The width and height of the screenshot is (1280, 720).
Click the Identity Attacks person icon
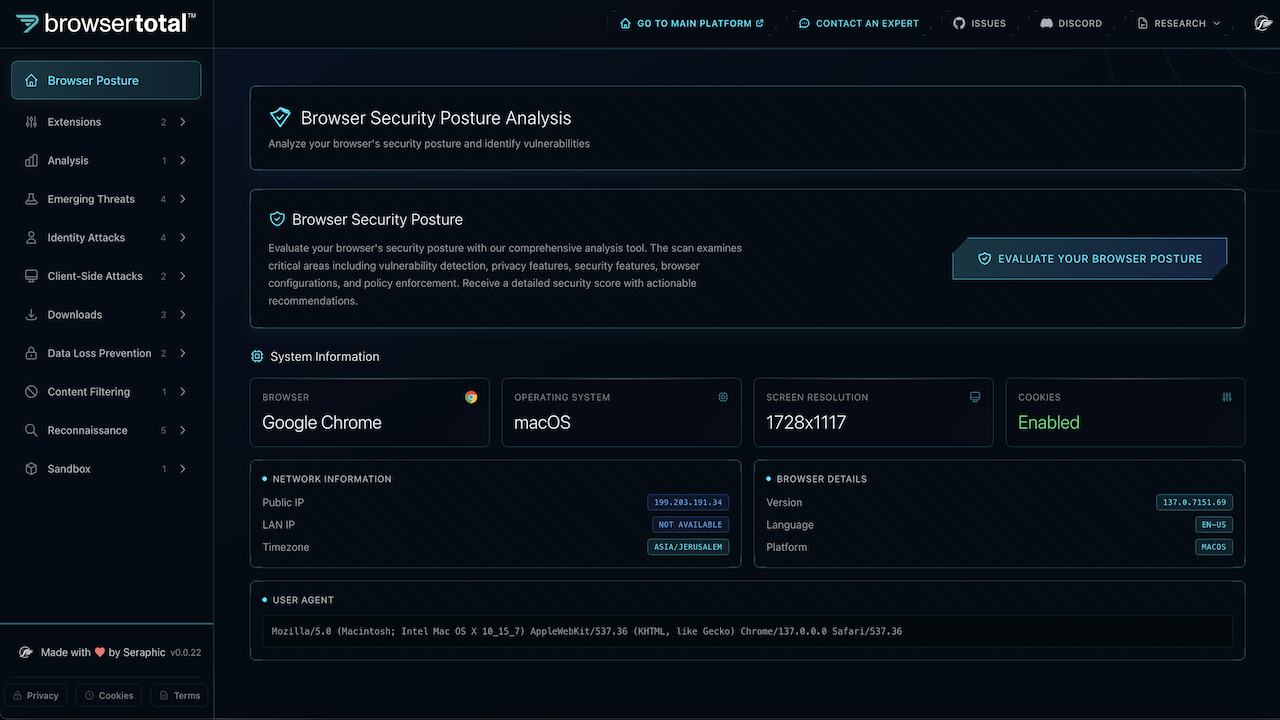(x=31, y=238)
